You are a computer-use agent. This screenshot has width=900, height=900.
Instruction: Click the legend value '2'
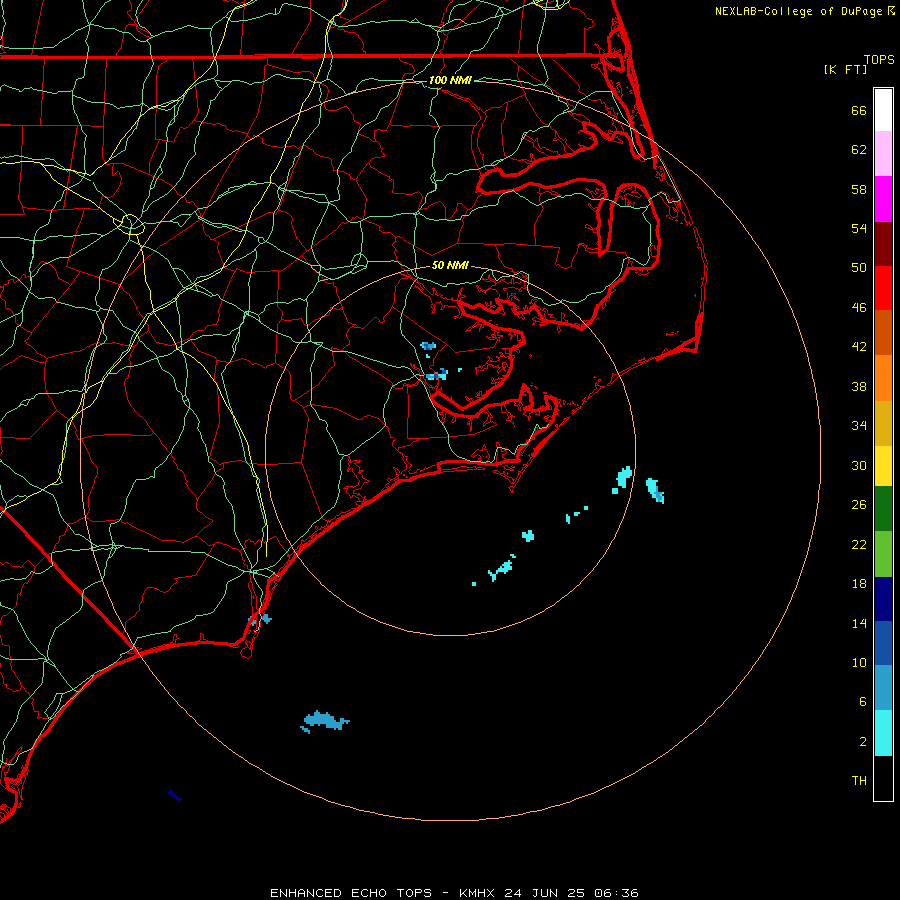pyautogui.click(x=863, y=742)
